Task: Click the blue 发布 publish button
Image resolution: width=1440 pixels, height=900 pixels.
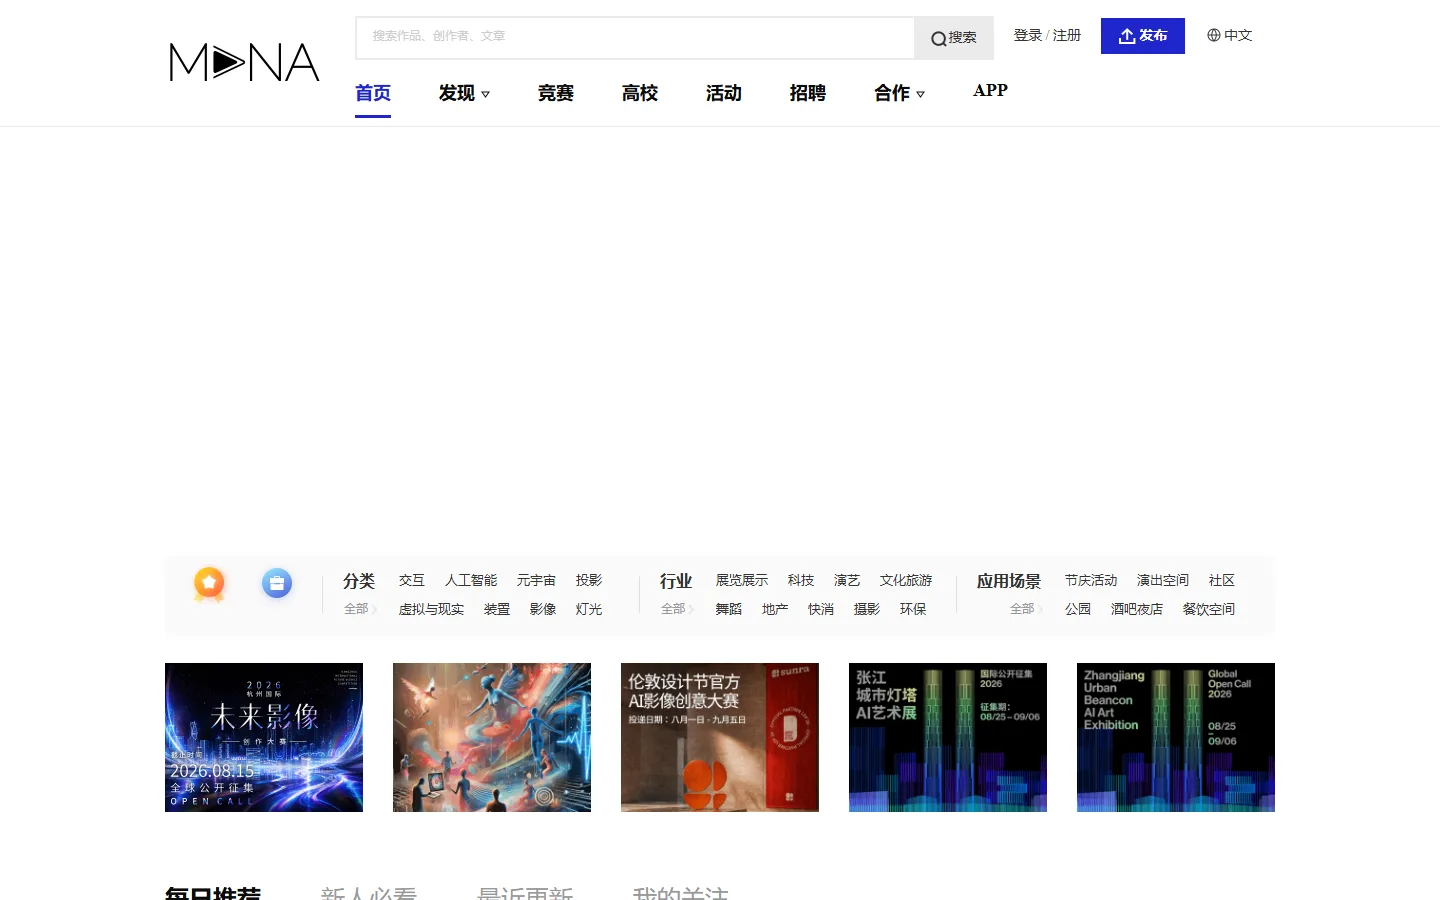Action: point(1143,36)
